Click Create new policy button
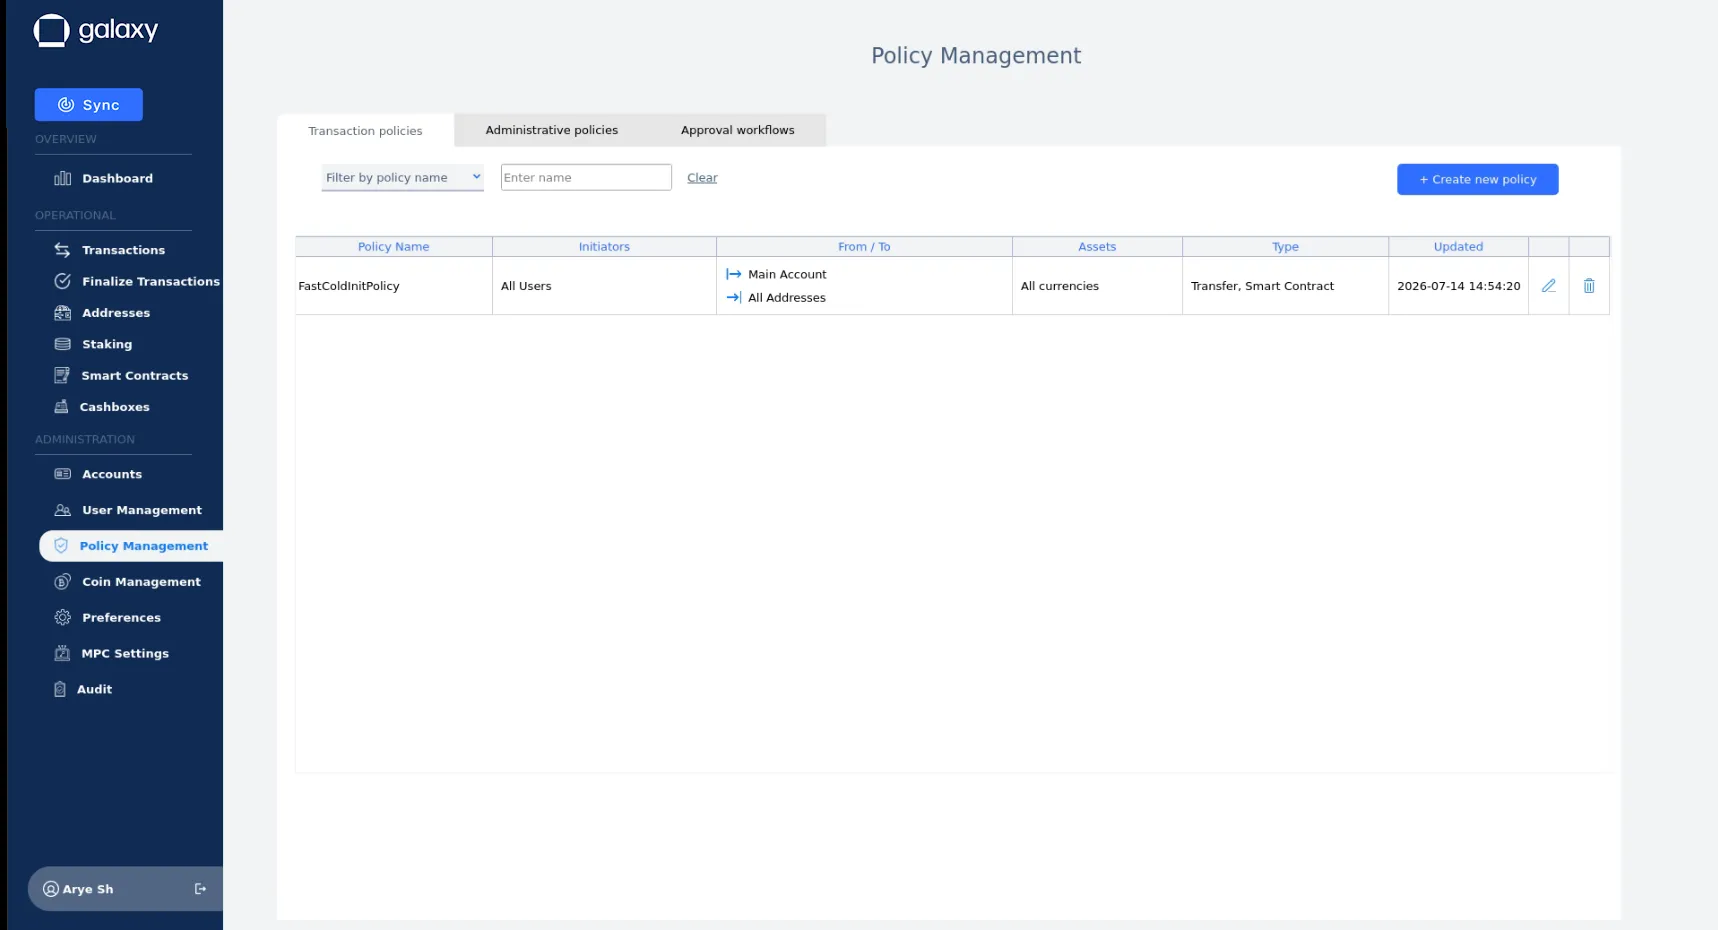1718x930 pixels. [1477, 179]
